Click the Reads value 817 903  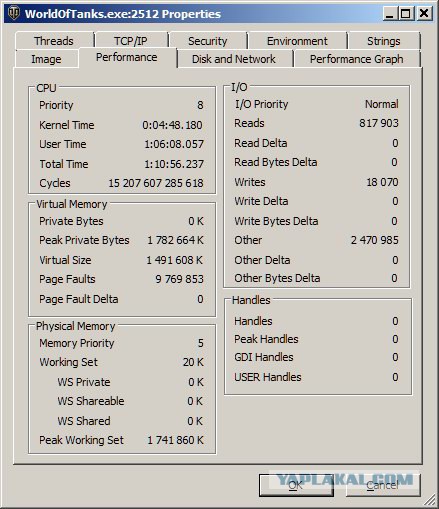[379, 123]
